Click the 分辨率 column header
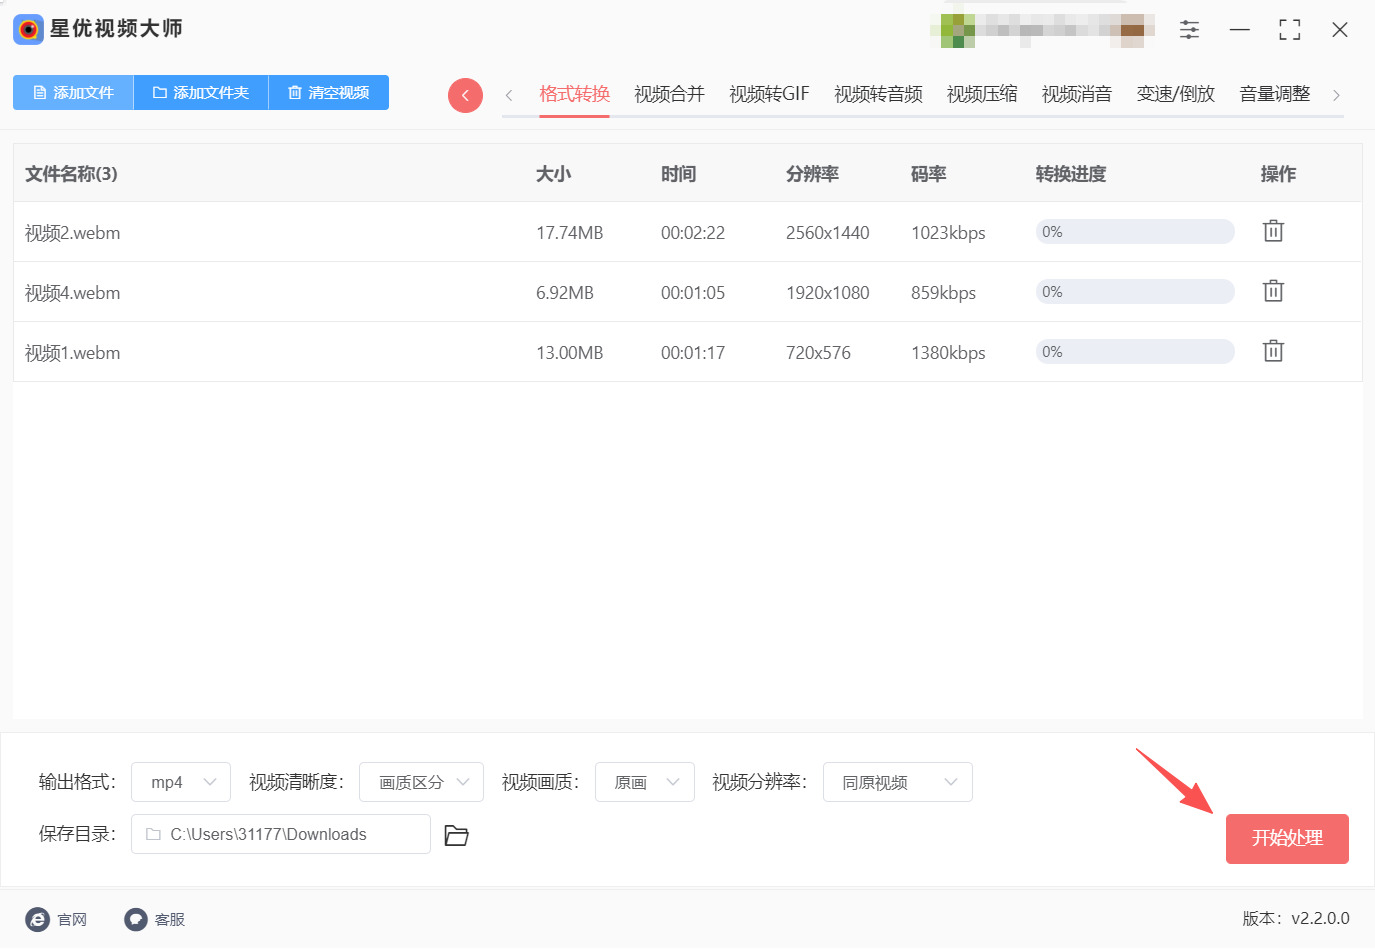The image size is (1375, 949). coord(812,174)
